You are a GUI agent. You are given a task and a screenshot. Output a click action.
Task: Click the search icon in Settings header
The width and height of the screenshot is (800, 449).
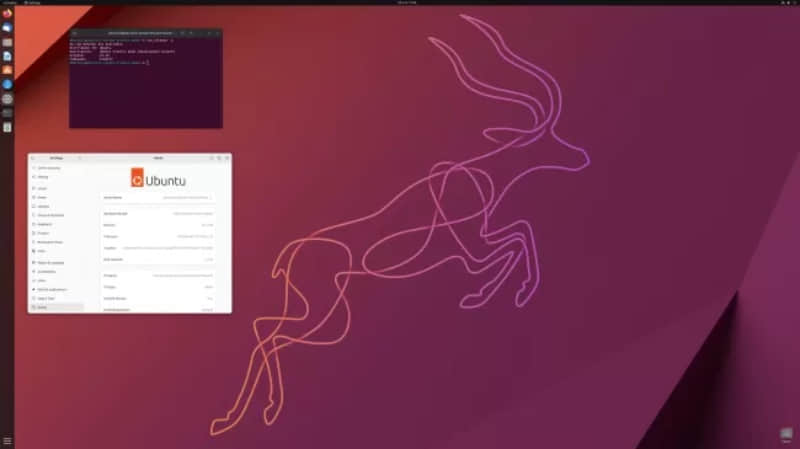34,158
